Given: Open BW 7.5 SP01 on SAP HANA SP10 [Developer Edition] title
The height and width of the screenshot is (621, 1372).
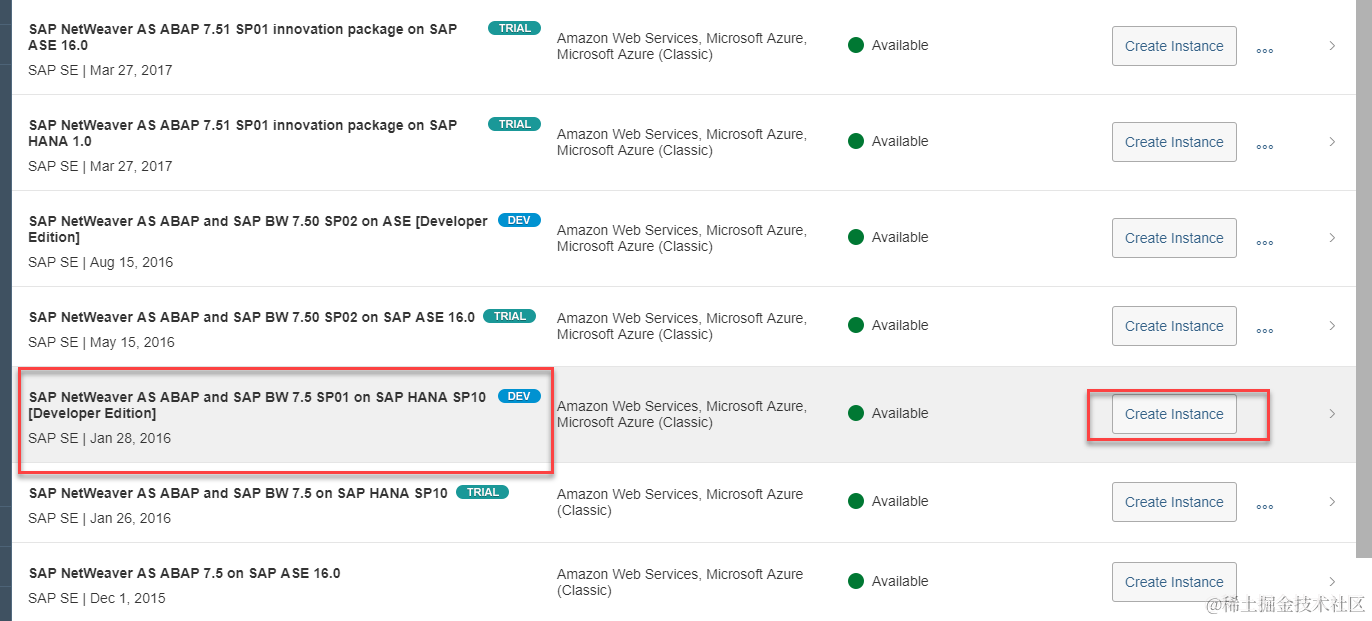Looking at the screenshot, I should 257,405.
